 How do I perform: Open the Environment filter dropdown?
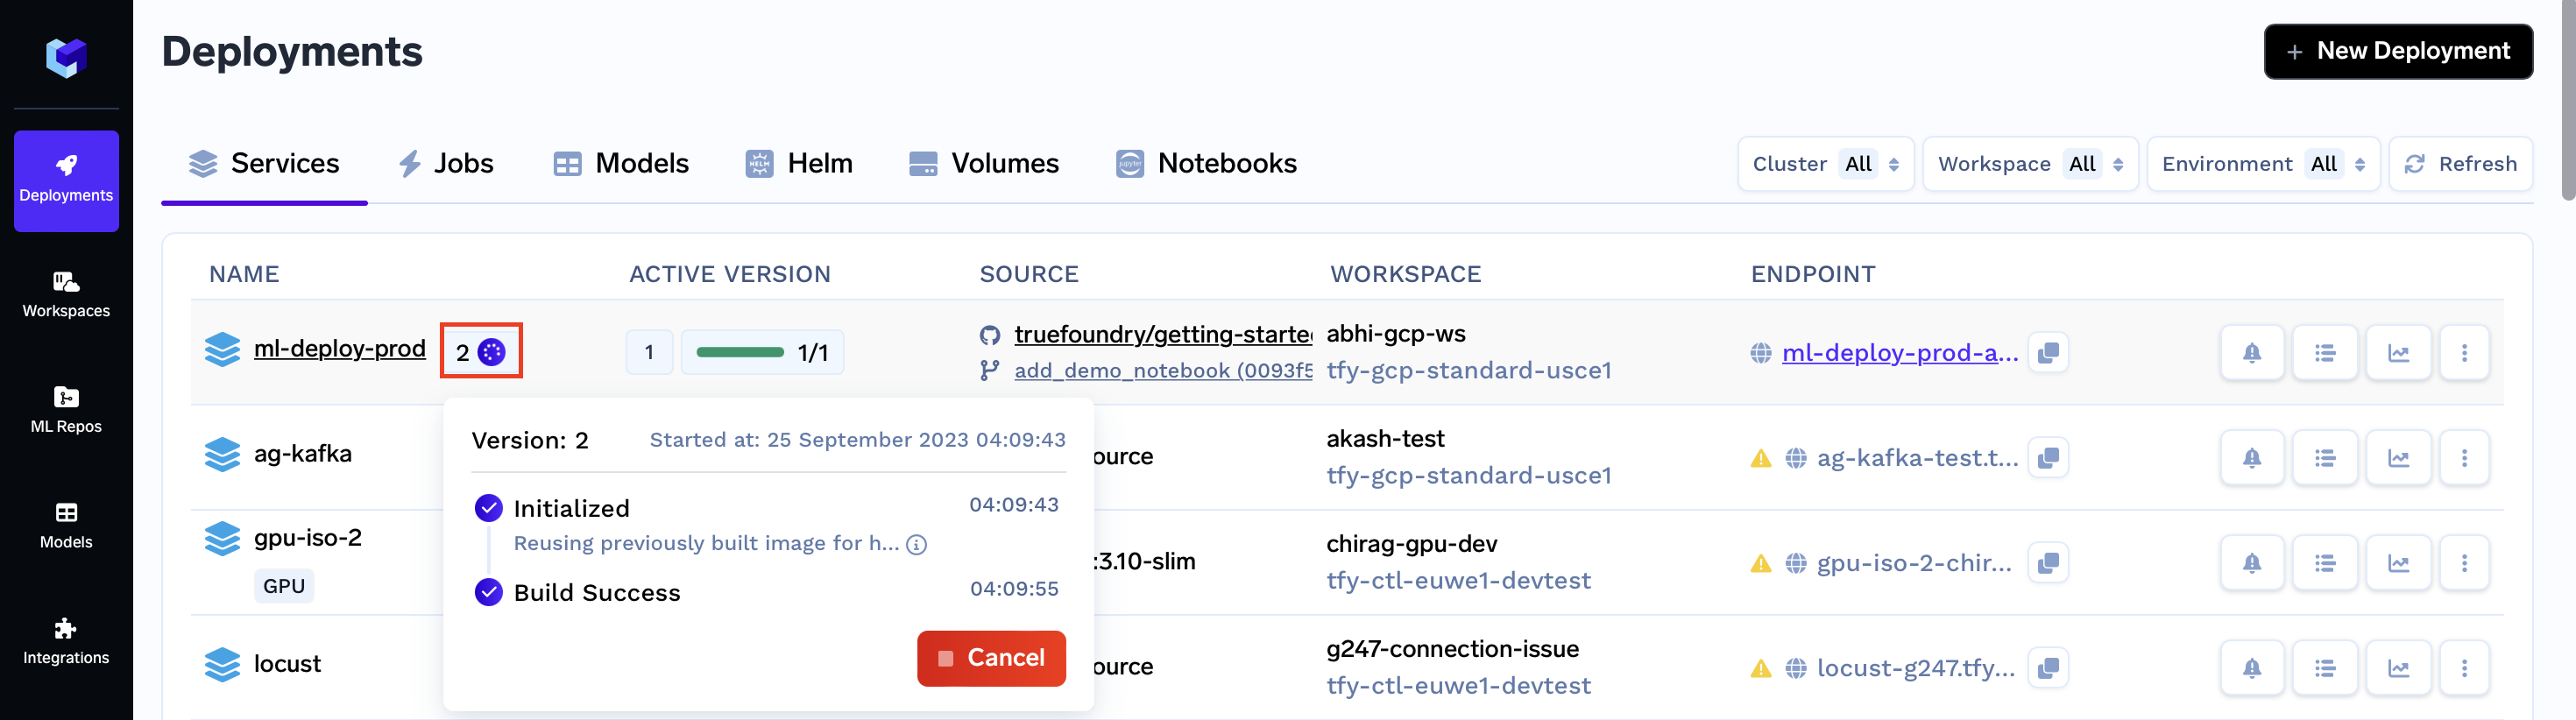(x=2264, y=164)
